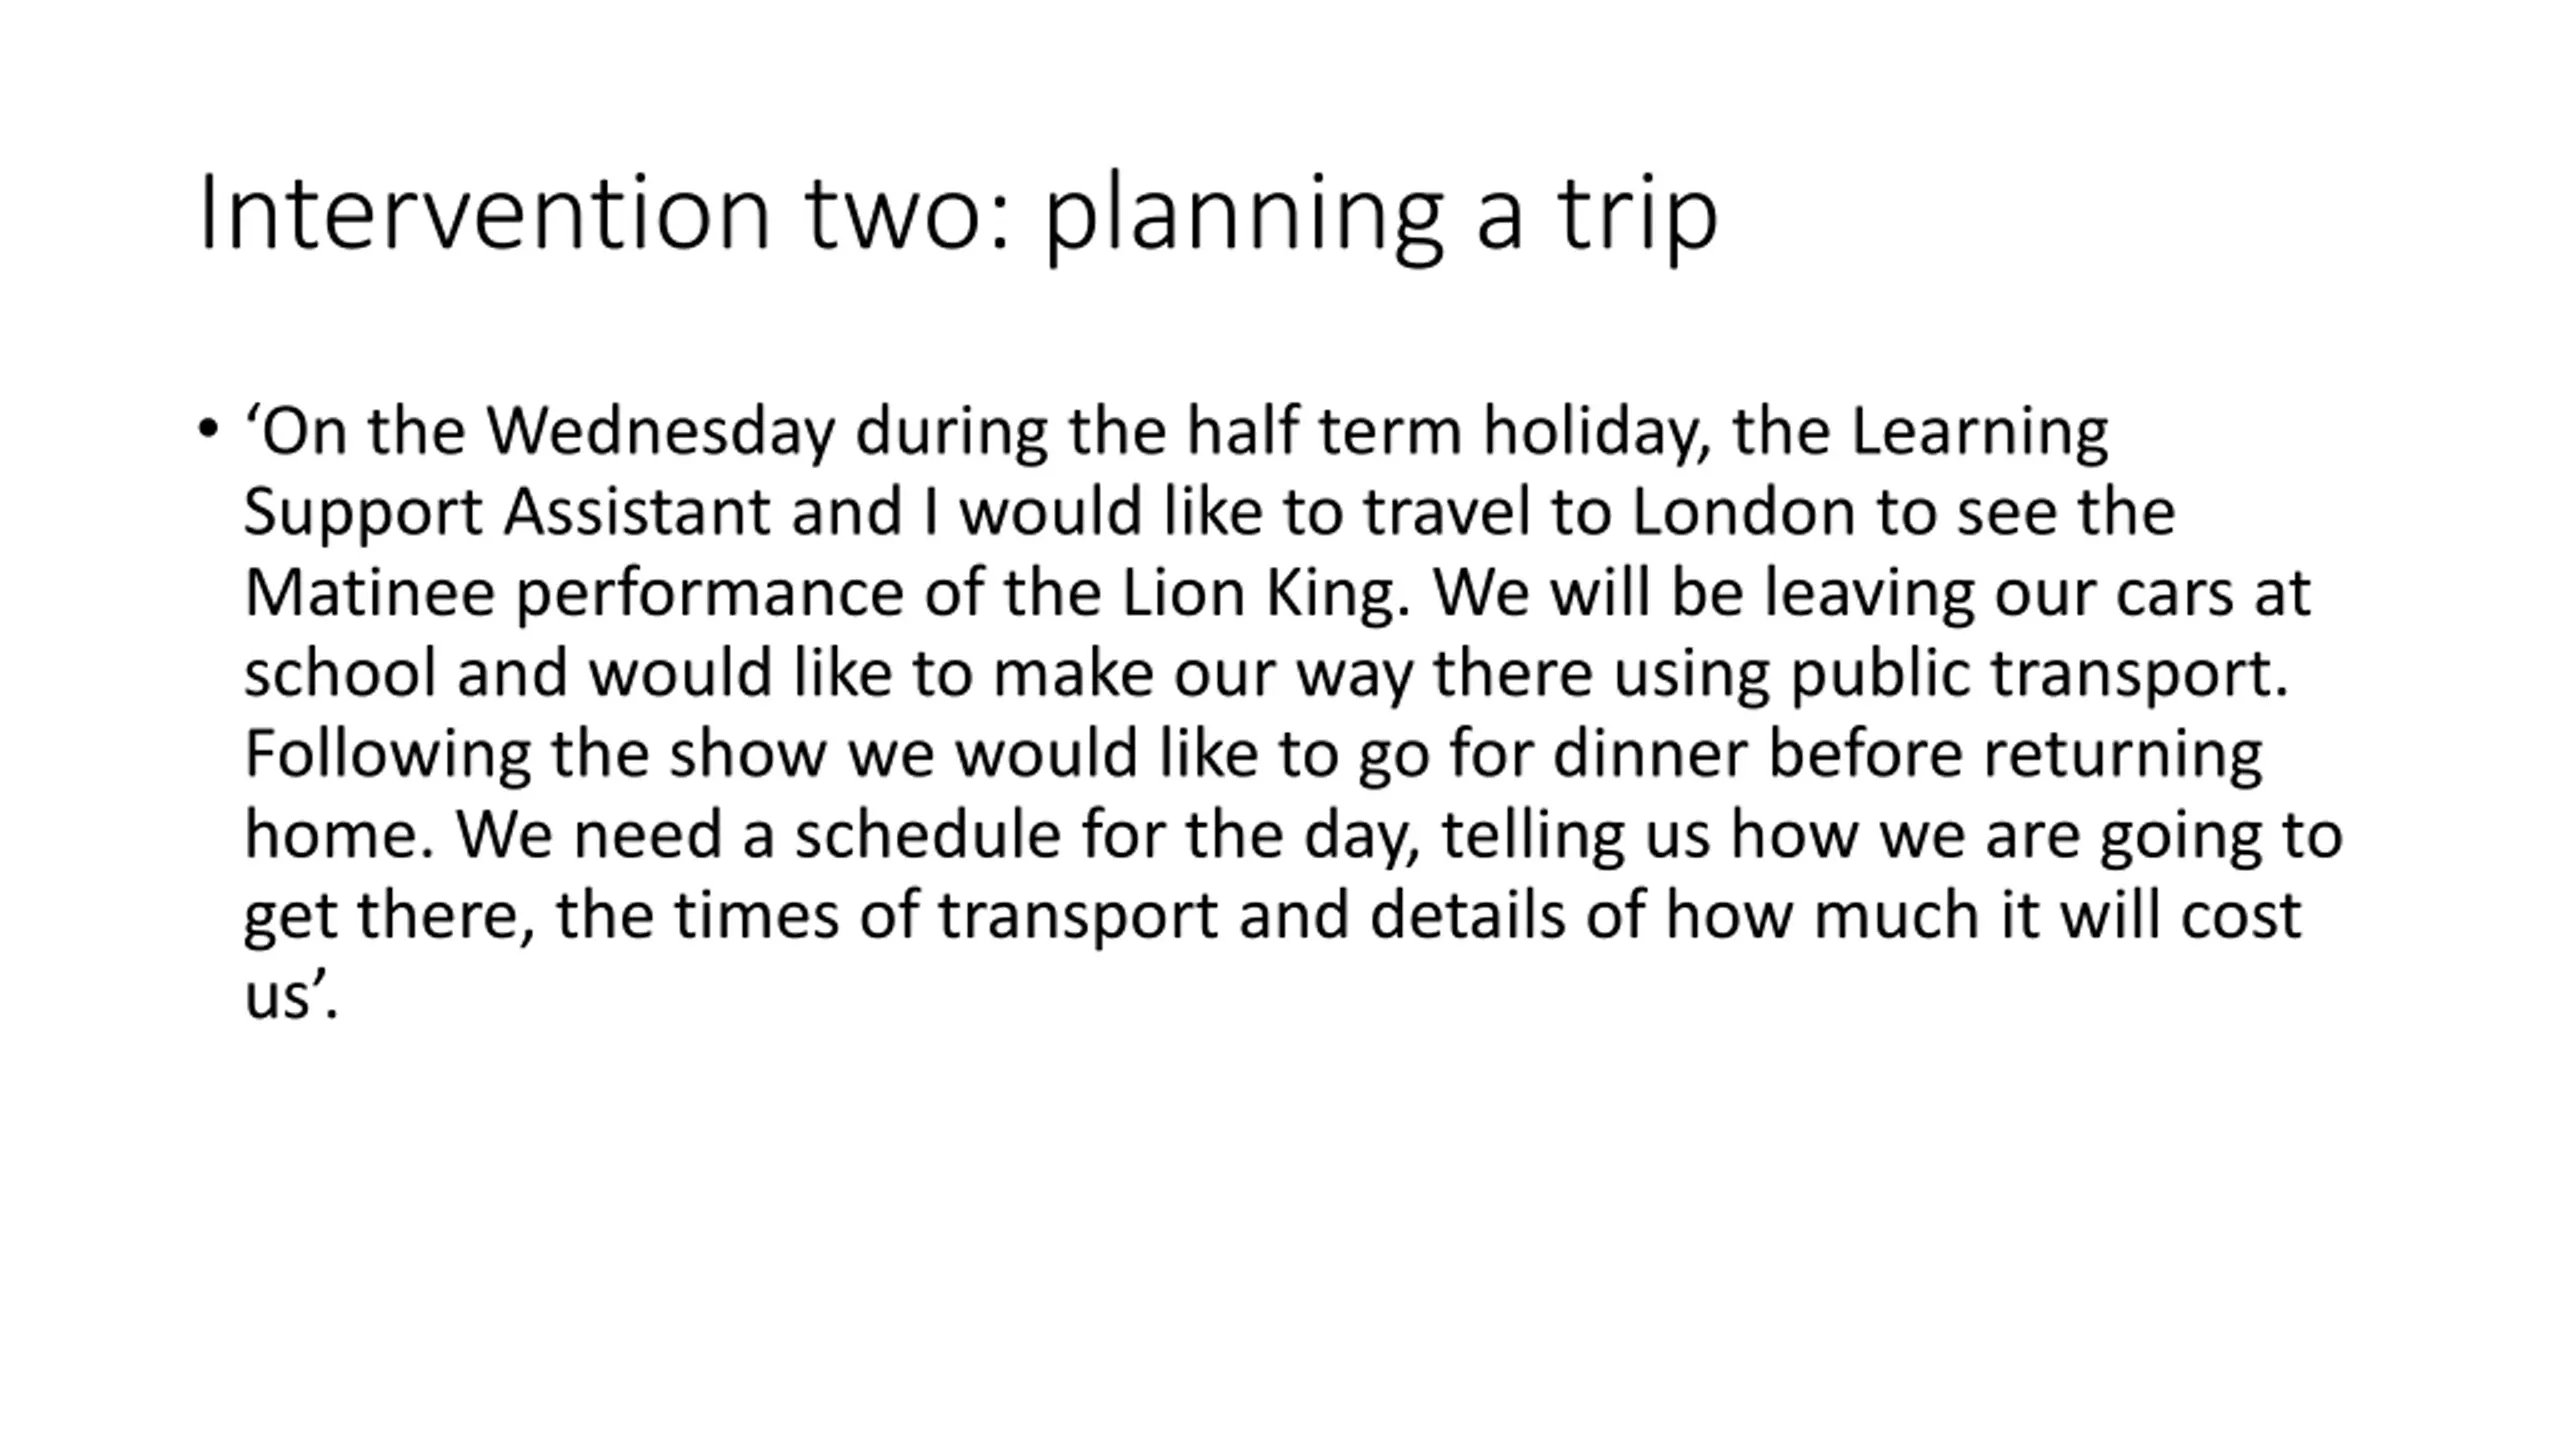Screen dimensions: 2560x1440
Task: Click the word 'London' in the text
Action: 1743,512
